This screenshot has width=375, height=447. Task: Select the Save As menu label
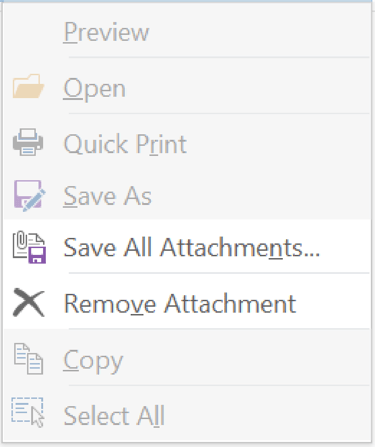108,196
